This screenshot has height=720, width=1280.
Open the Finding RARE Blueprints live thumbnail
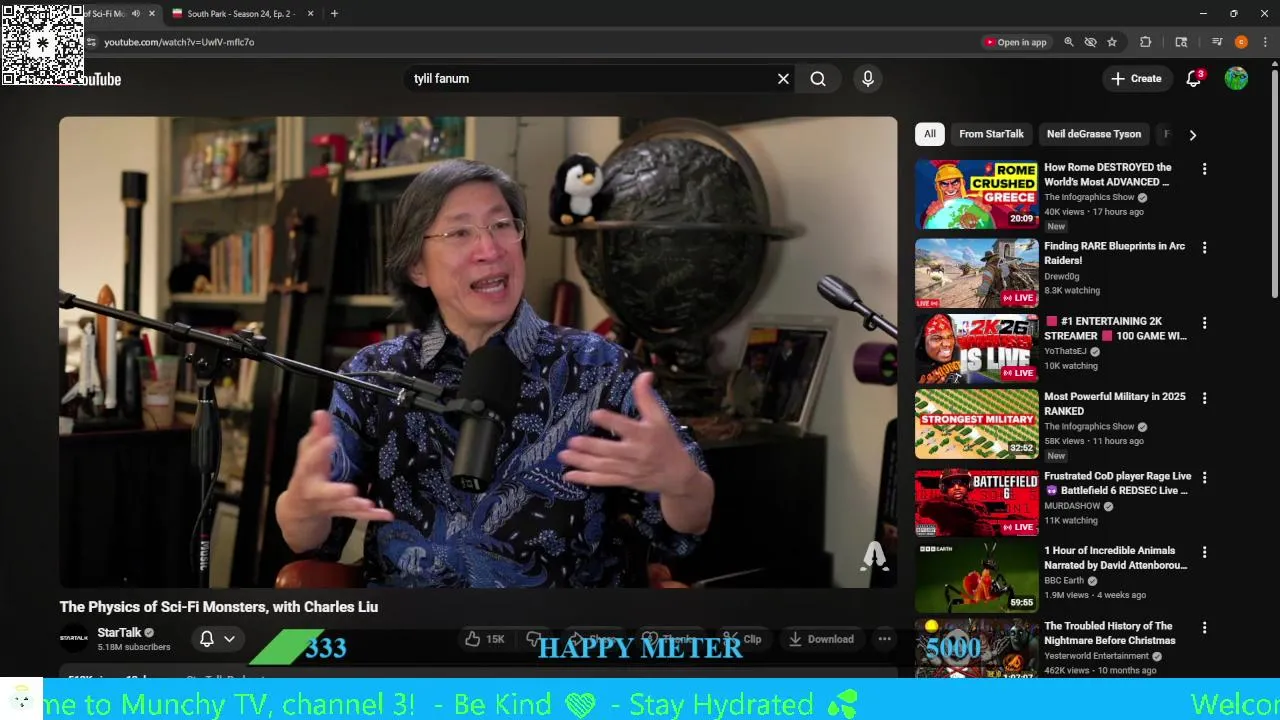[x=976, y=273]
